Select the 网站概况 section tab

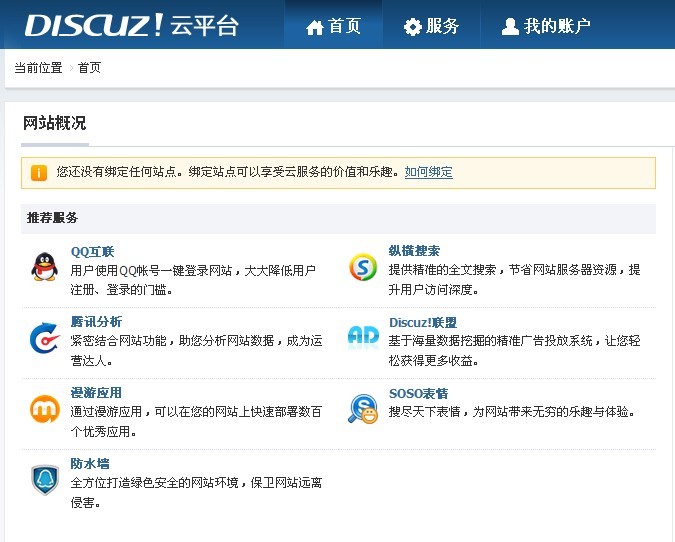[x=55, y=123]
